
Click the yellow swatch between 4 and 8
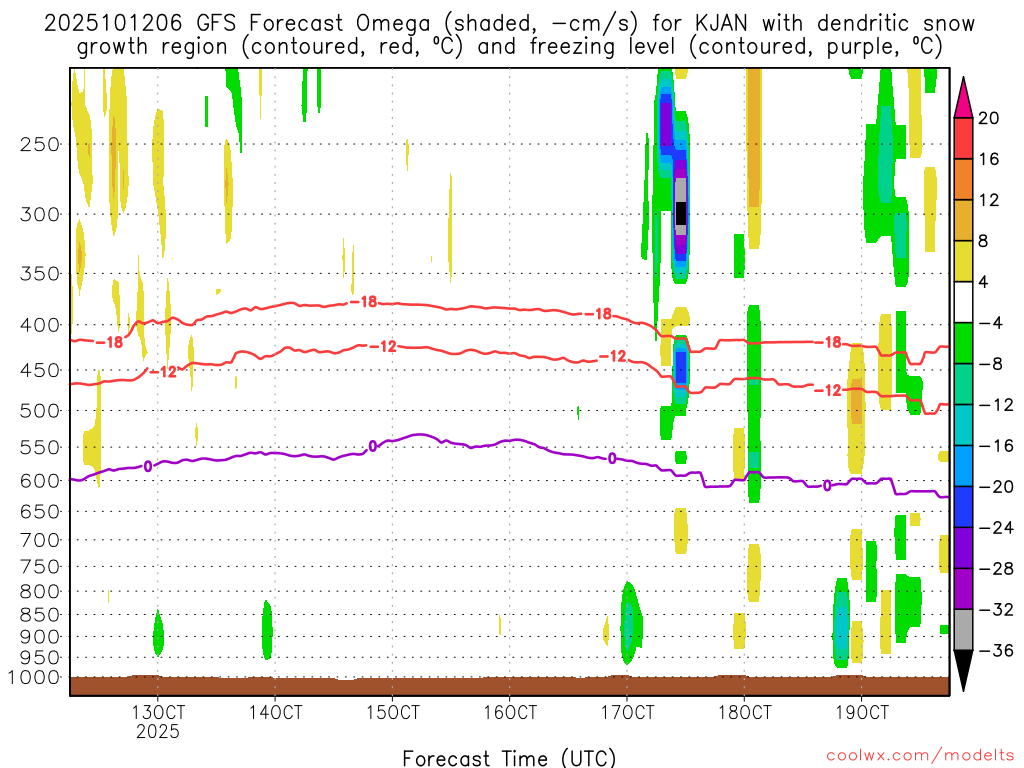963,261
